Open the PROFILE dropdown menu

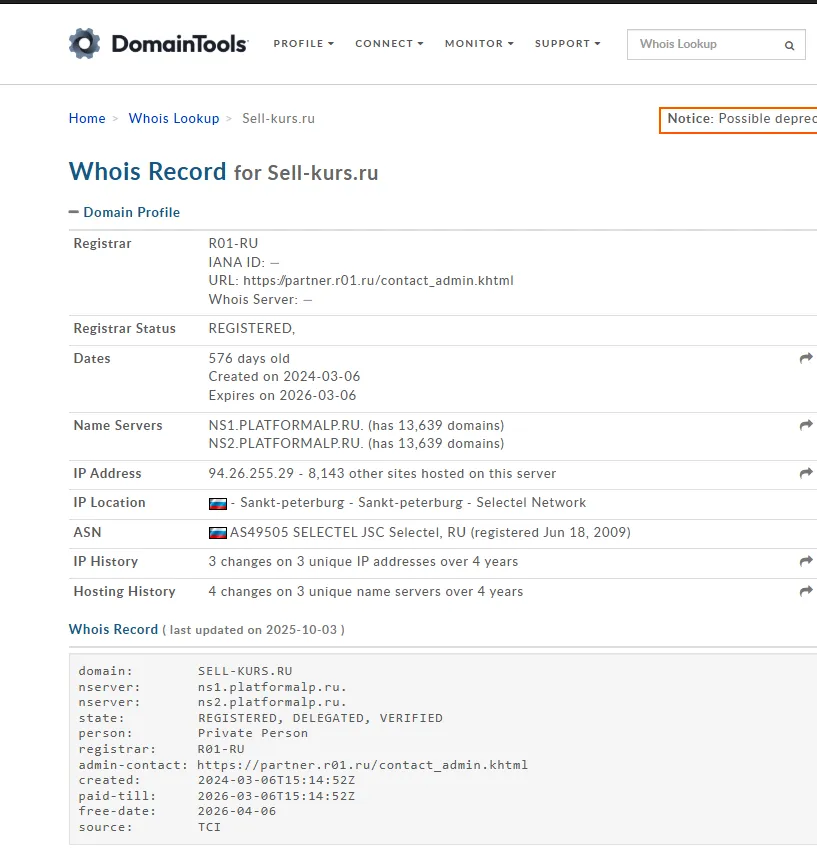(303, 43)
